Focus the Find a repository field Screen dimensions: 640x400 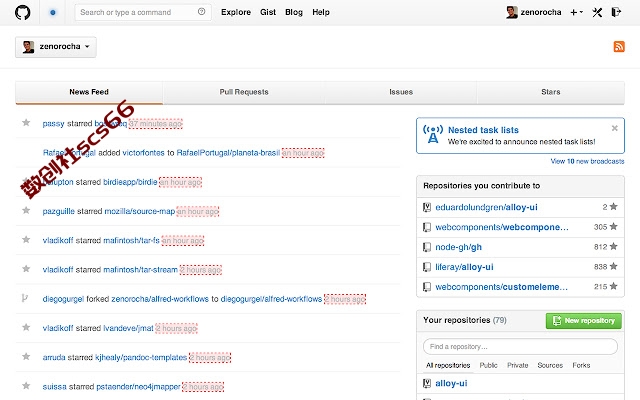(520, 347)
